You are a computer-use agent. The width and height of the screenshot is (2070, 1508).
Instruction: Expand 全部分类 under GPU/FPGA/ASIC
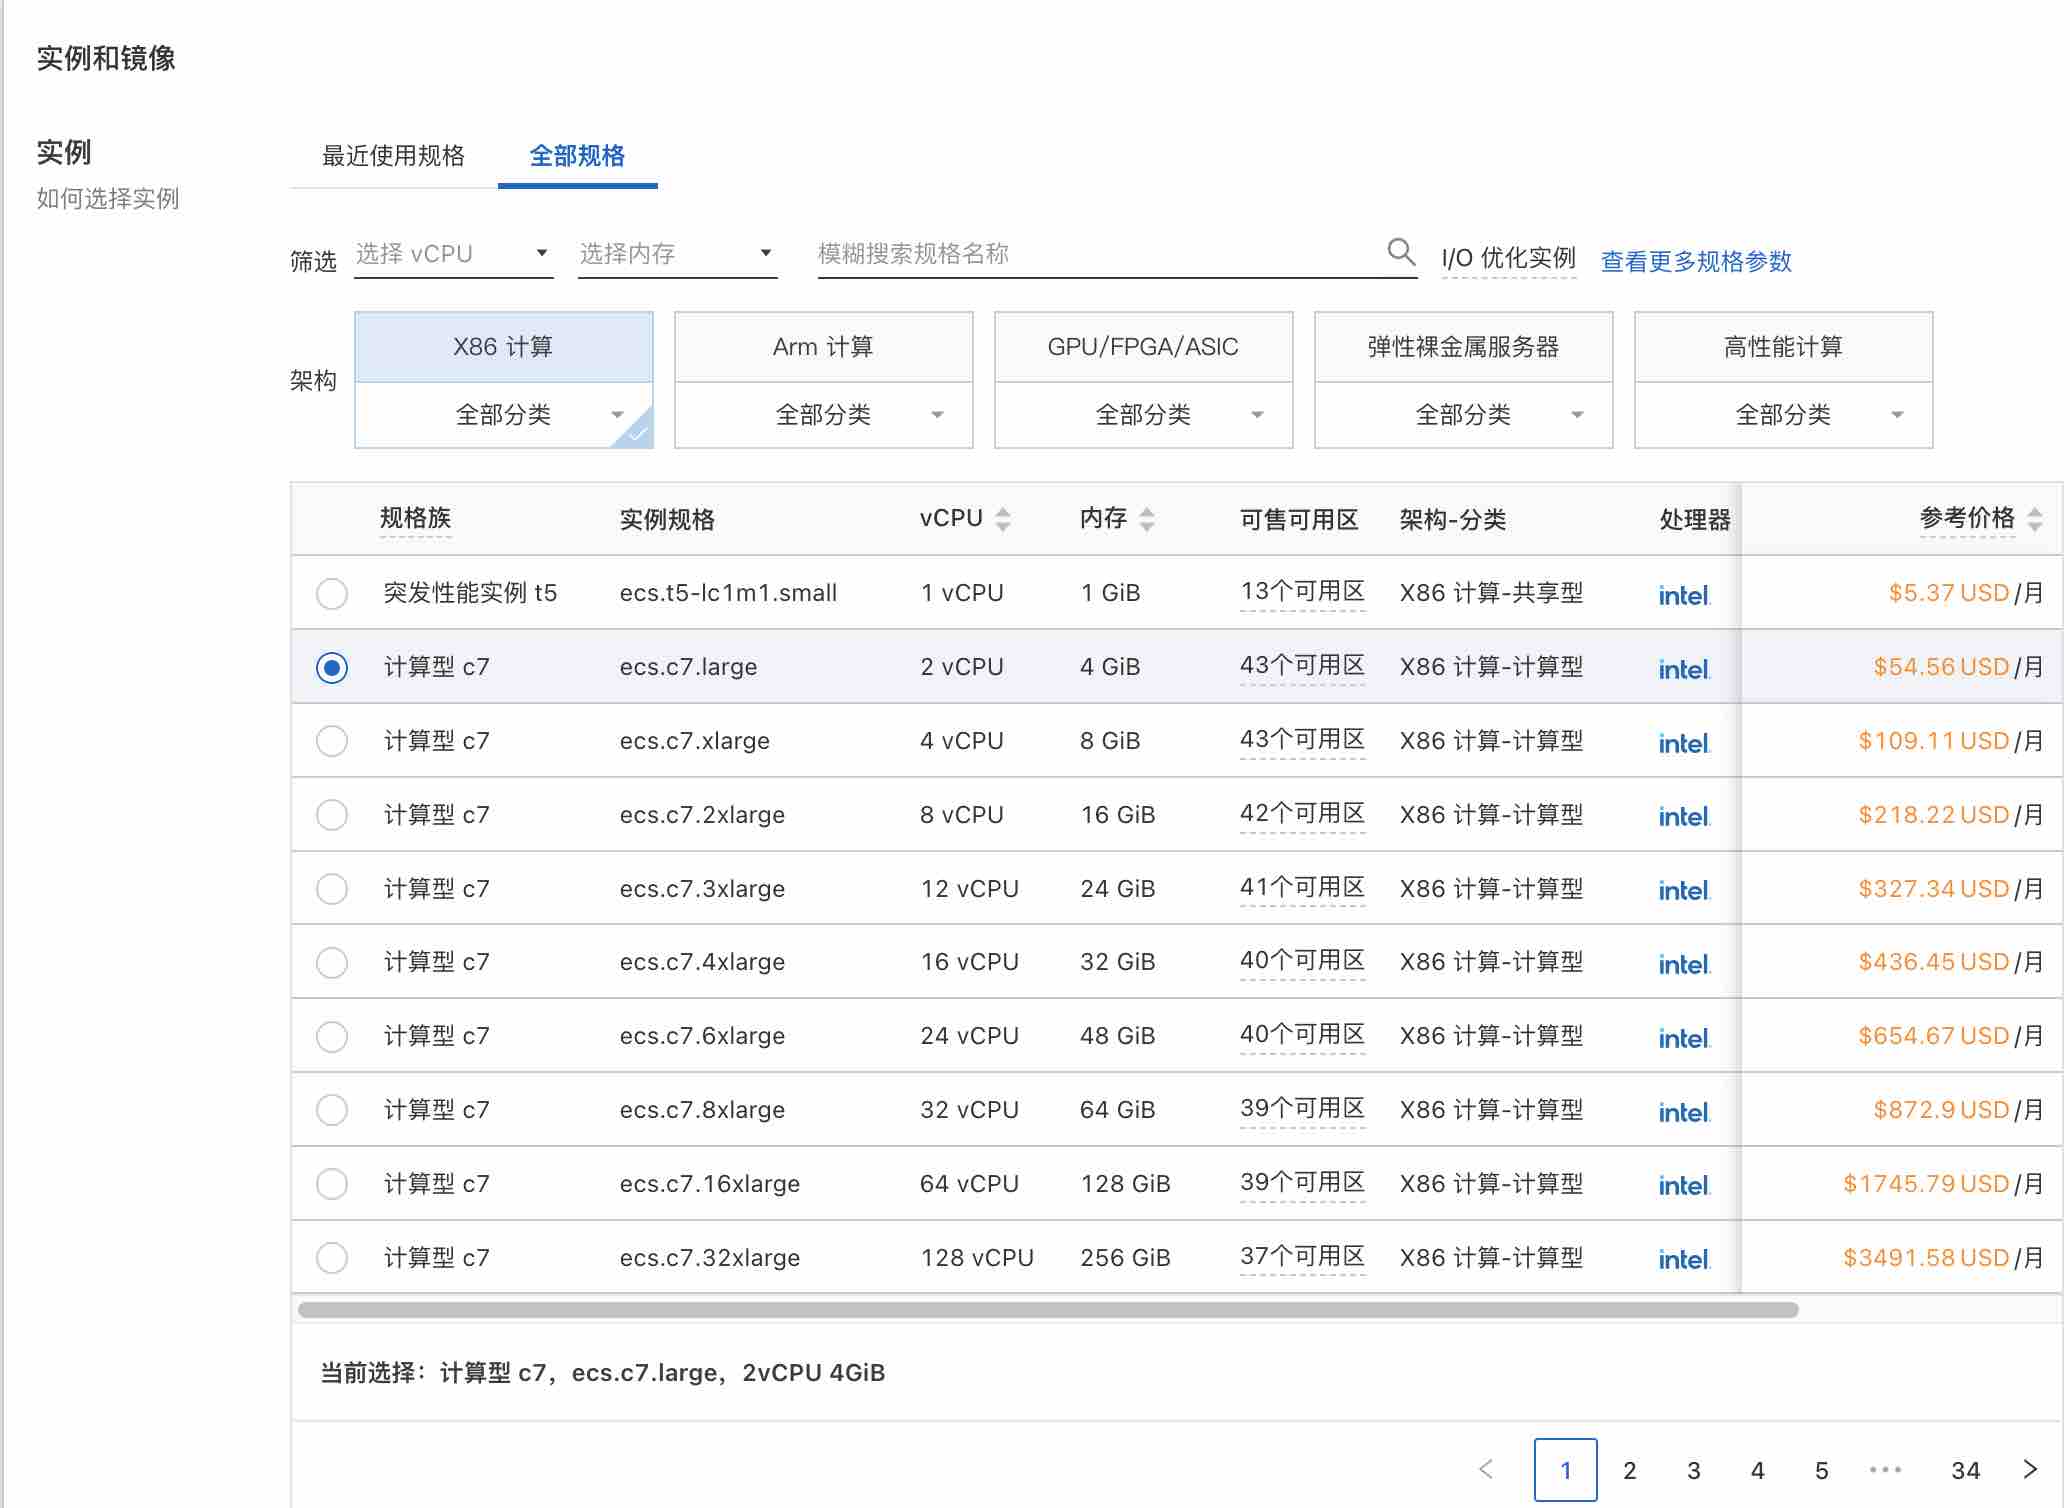1144,415
